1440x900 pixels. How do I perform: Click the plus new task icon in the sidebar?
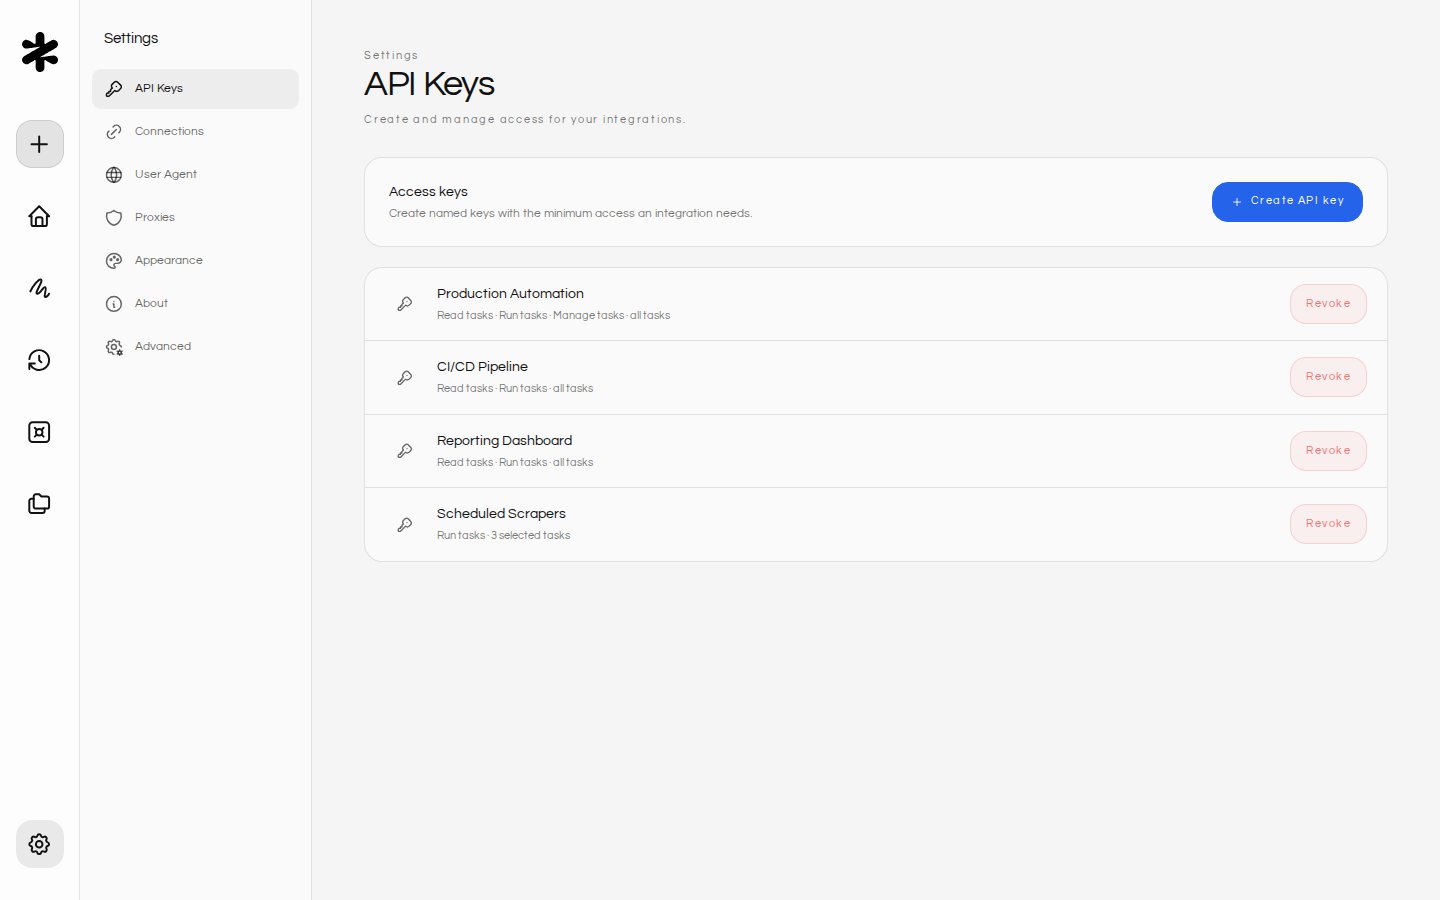[x=40, y=144]
